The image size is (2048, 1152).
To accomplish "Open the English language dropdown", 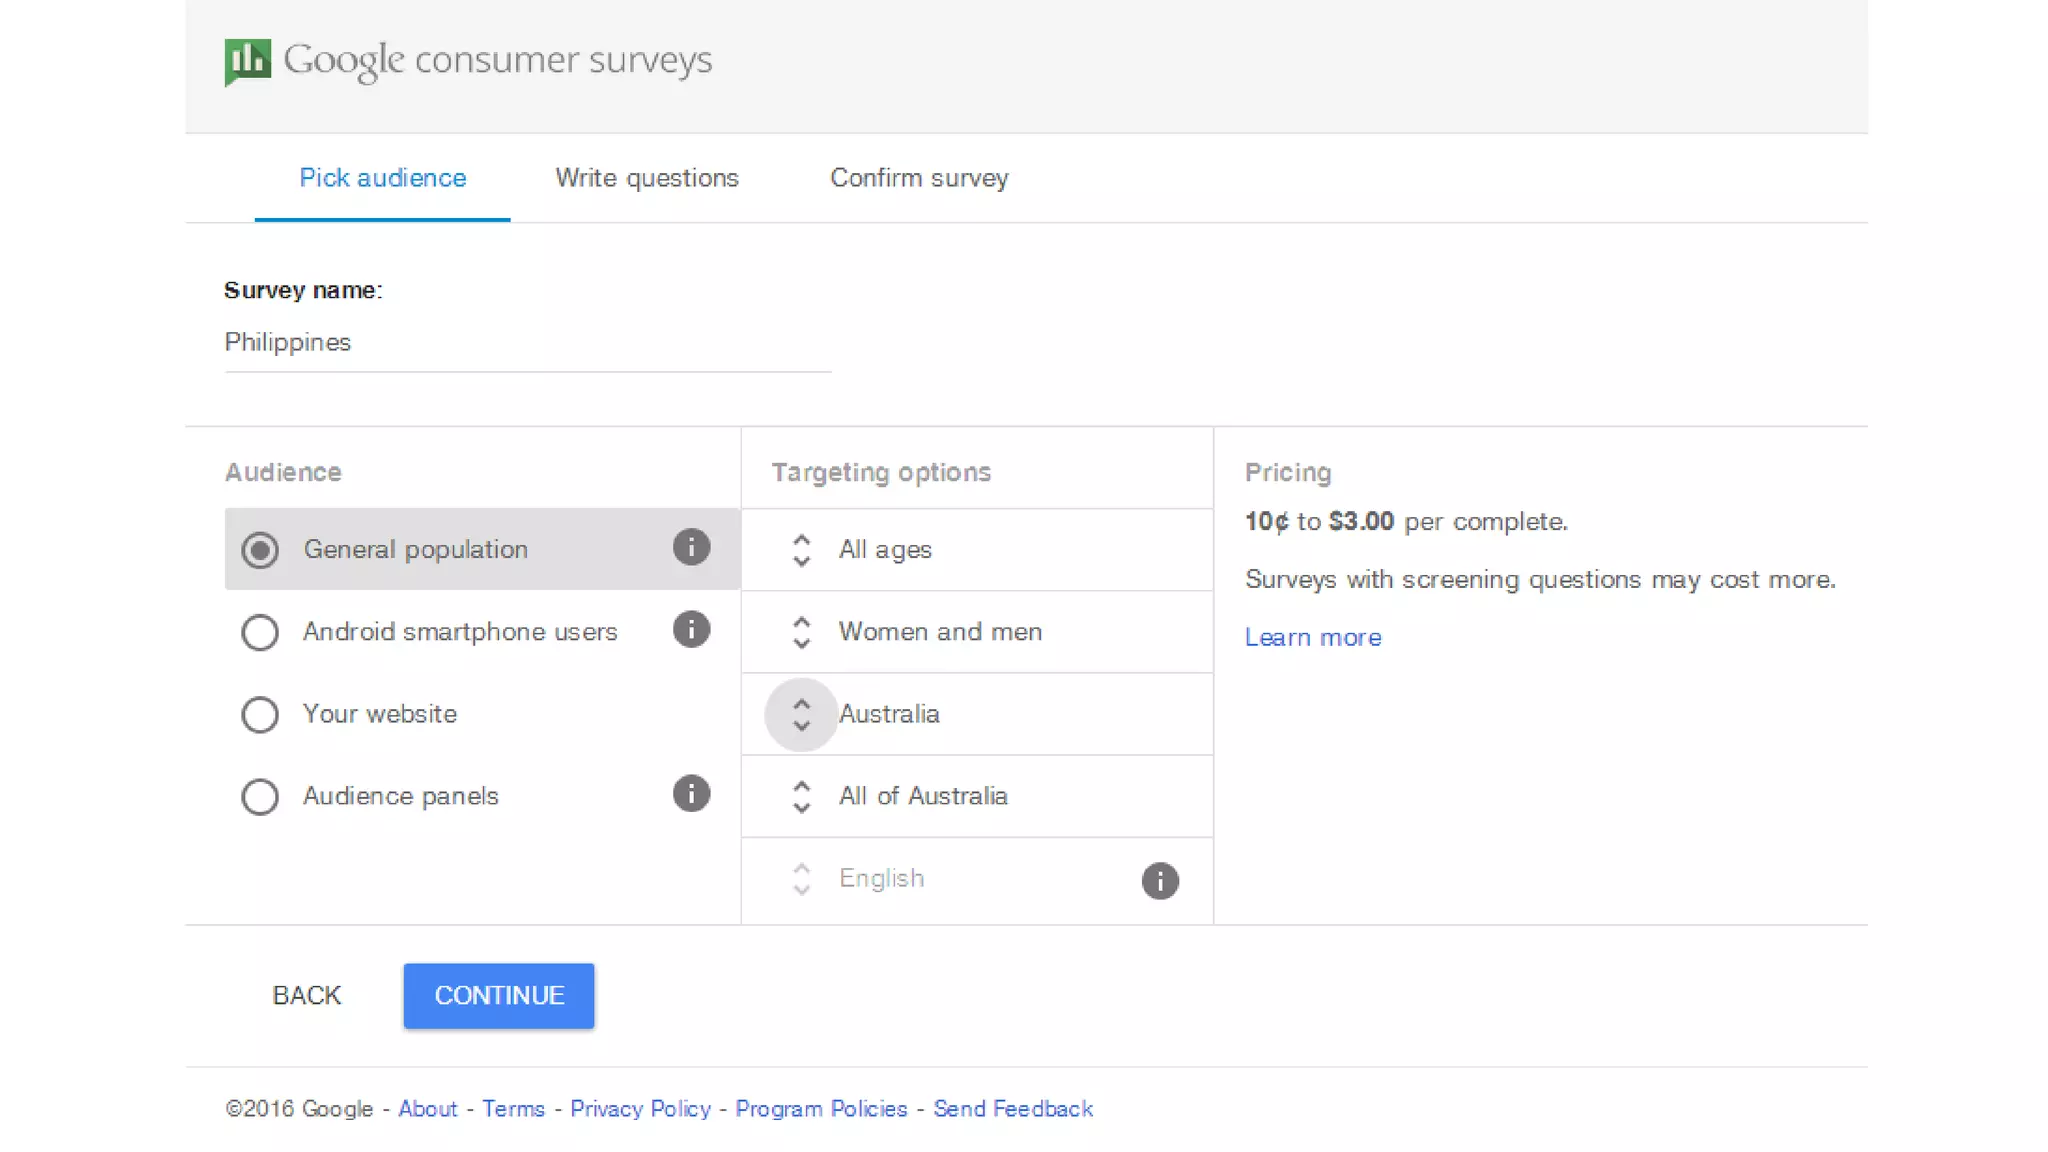I will (880, 879).
